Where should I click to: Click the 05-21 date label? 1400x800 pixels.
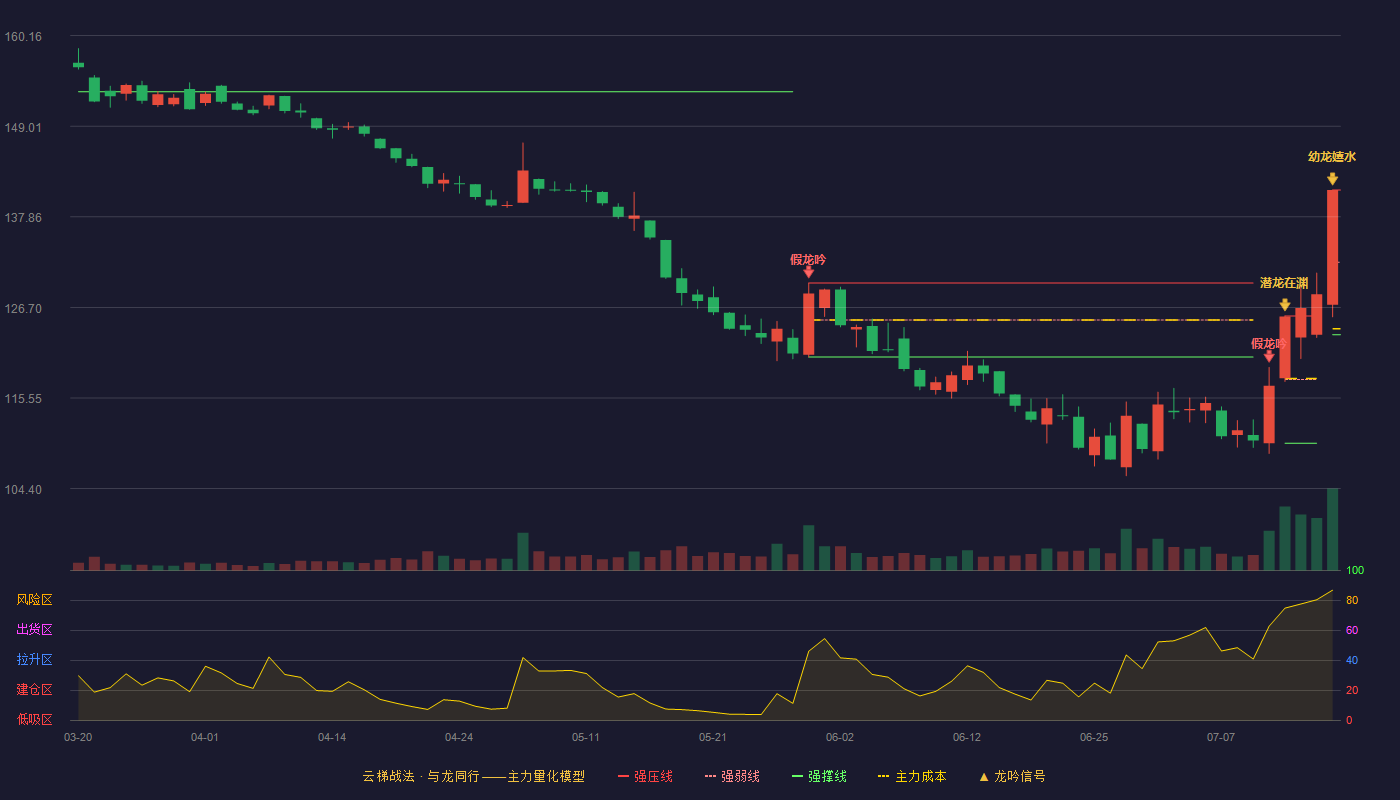click(x=713, y=737)
